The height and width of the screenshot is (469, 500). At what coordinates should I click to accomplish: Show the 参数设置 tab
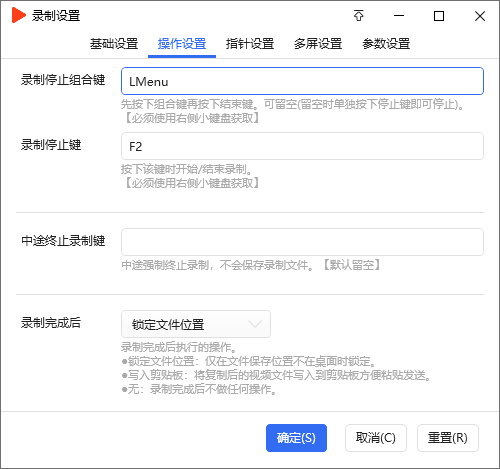coord(386,44)
